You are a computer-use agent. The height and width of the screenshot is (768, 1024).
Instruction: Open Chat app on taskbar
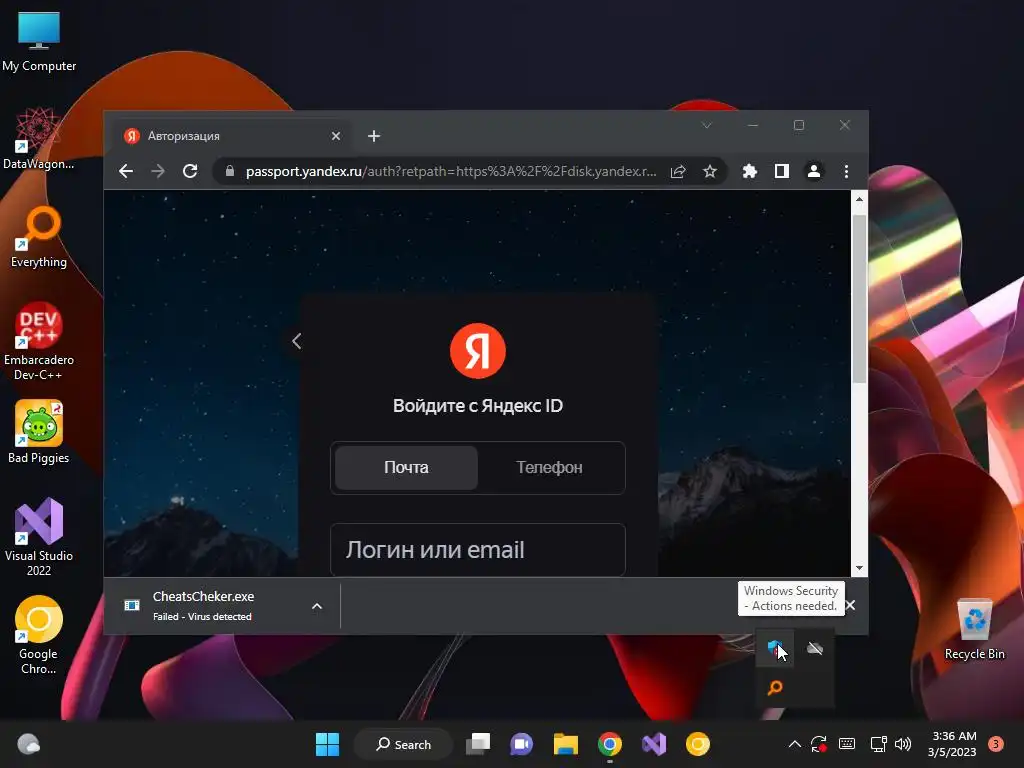[521, 744]
